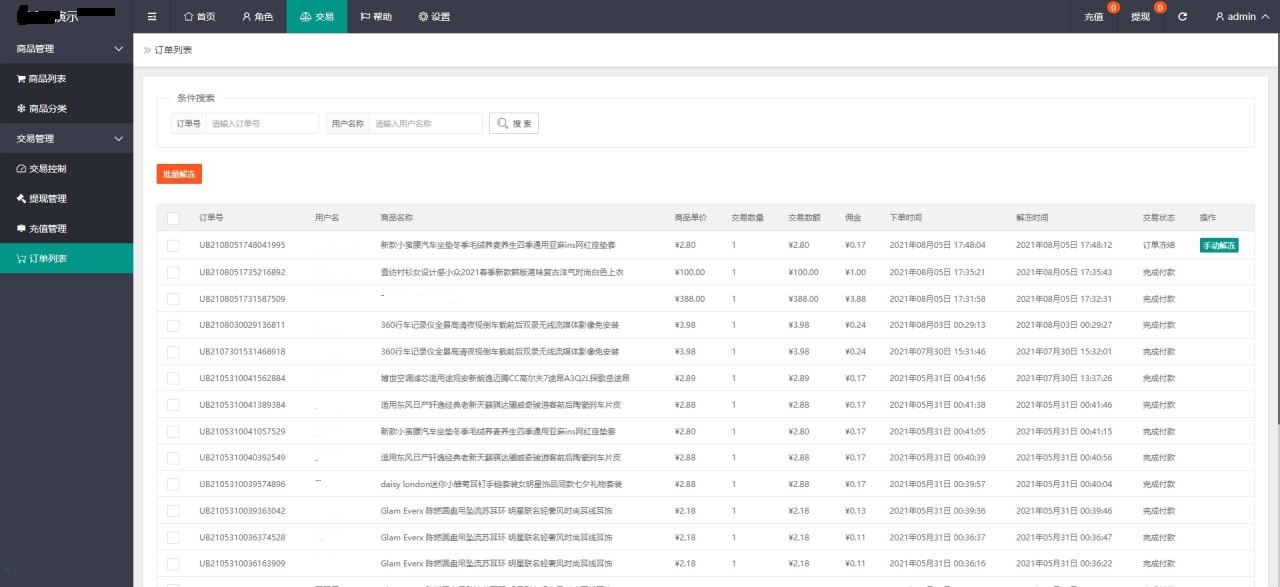
Task: Collapse the sidebar with the hamburger icon
Action: (152, 17)
